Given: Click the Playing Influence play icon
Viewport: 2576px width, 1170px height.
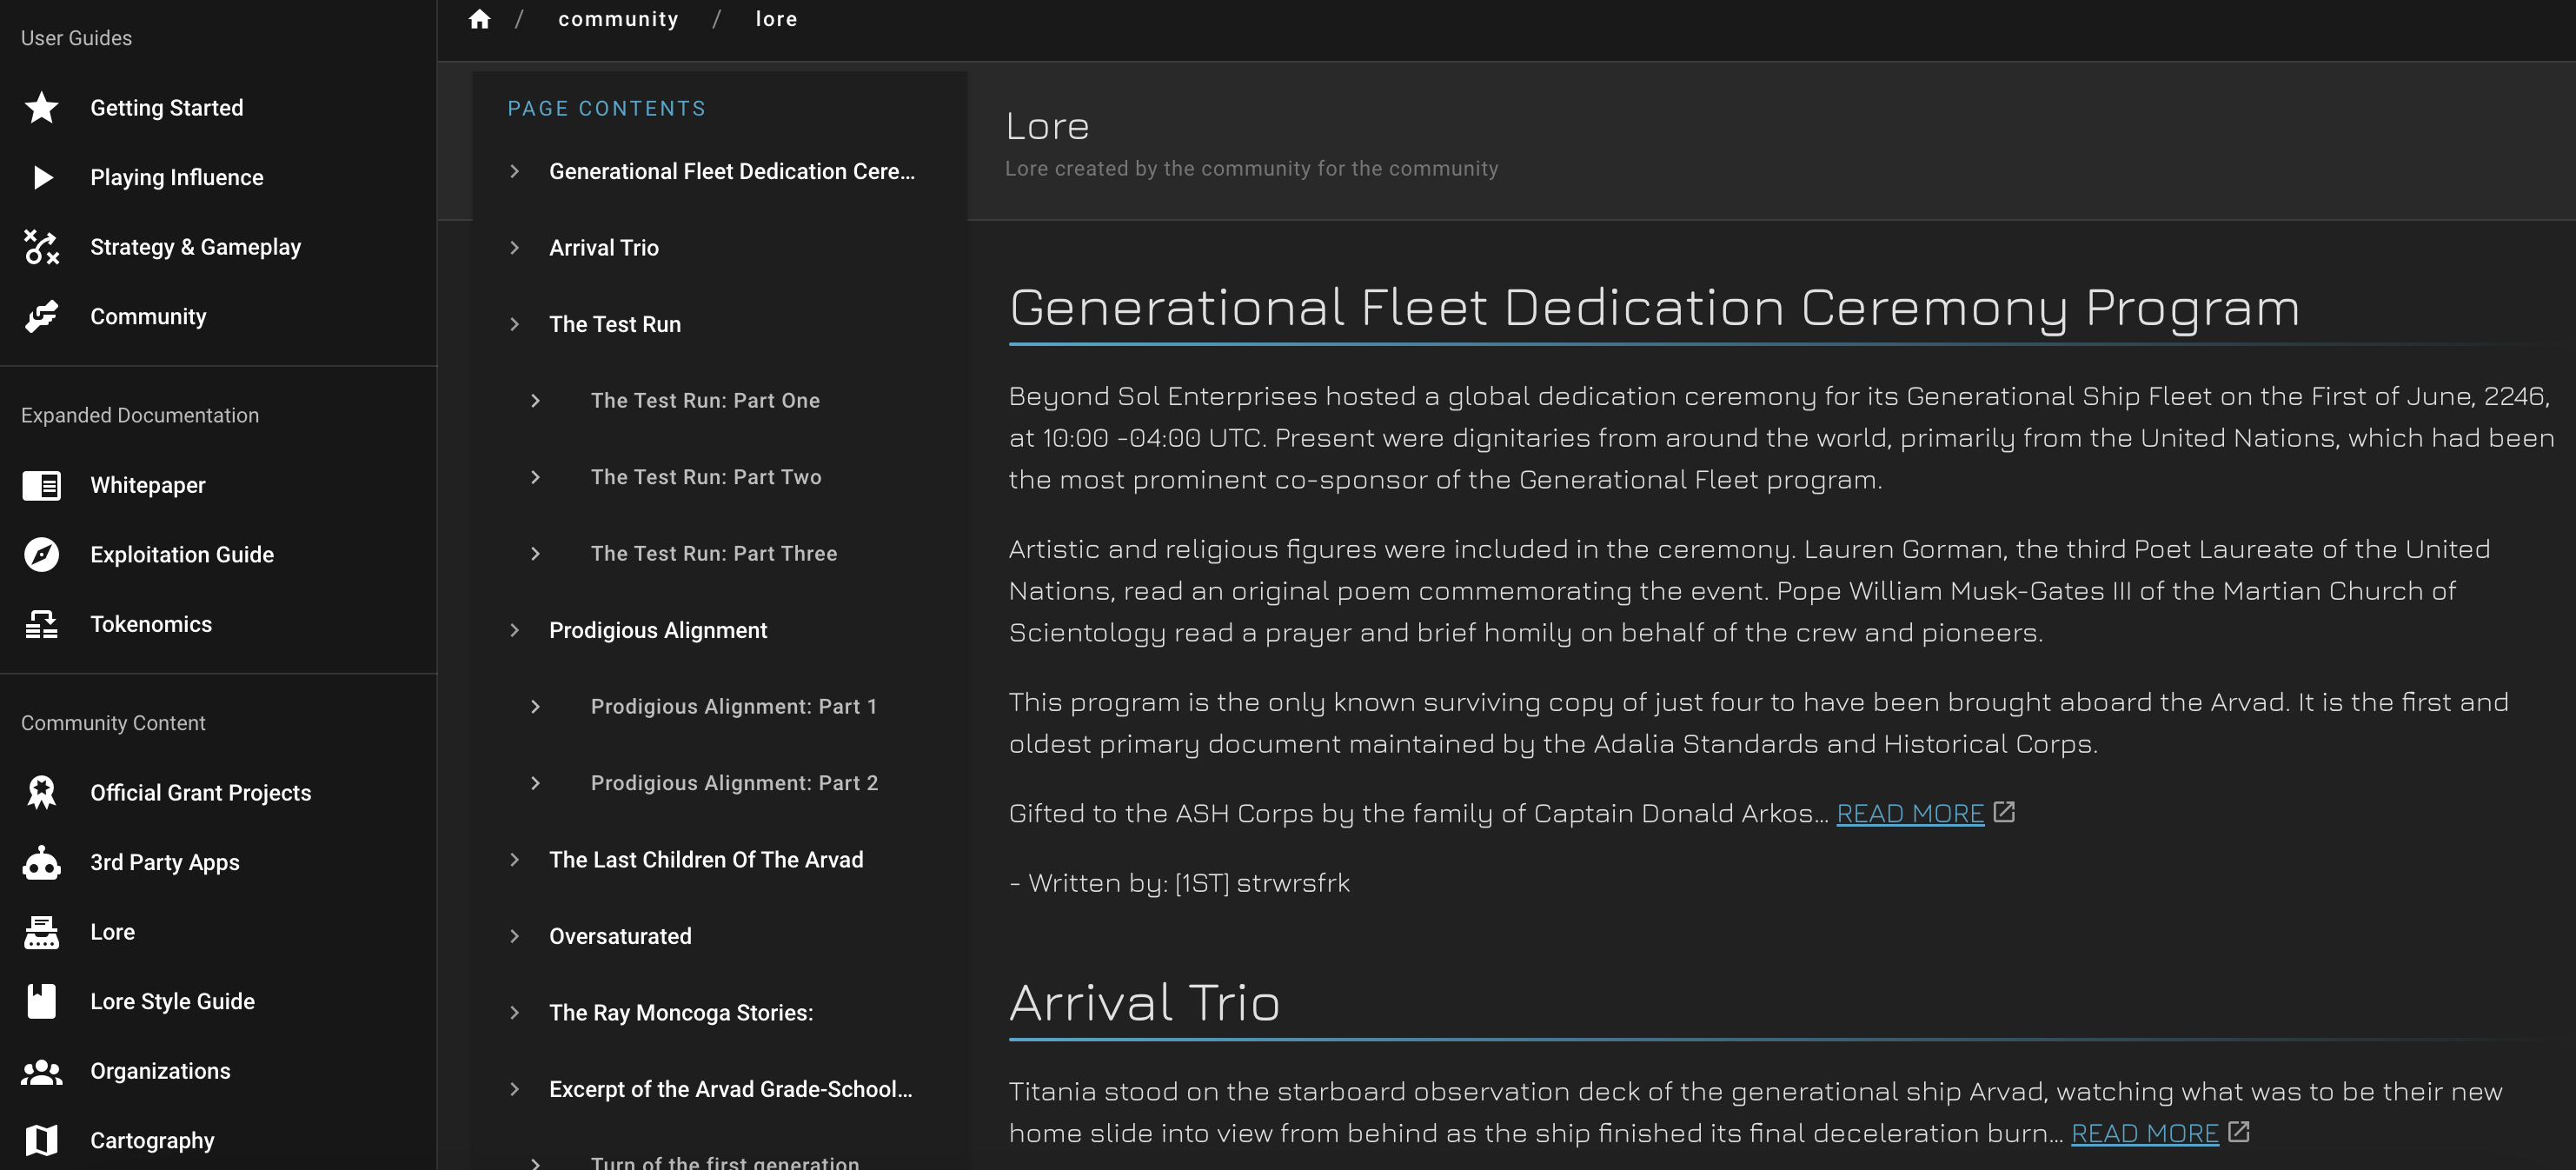Looking at the screenshot, I should [41, 177].
